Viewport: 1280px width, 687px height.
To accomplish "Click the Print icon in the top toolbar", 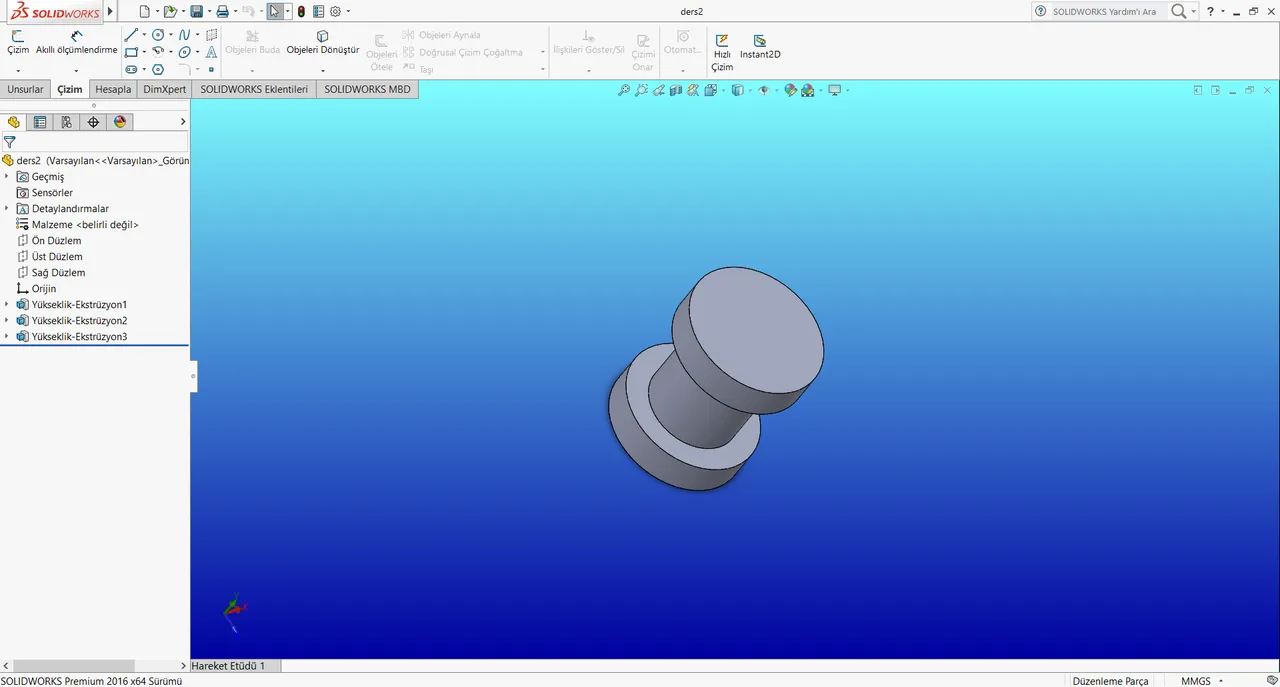I will [x=222, y=12].
